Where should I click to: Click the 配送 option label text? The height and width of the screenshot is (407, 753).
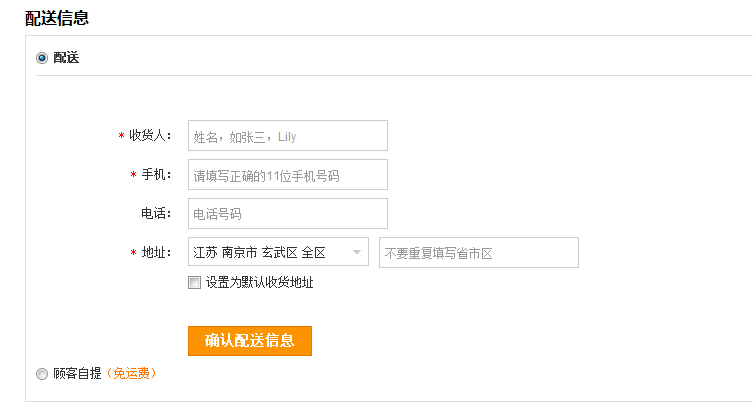click(66, 58)
